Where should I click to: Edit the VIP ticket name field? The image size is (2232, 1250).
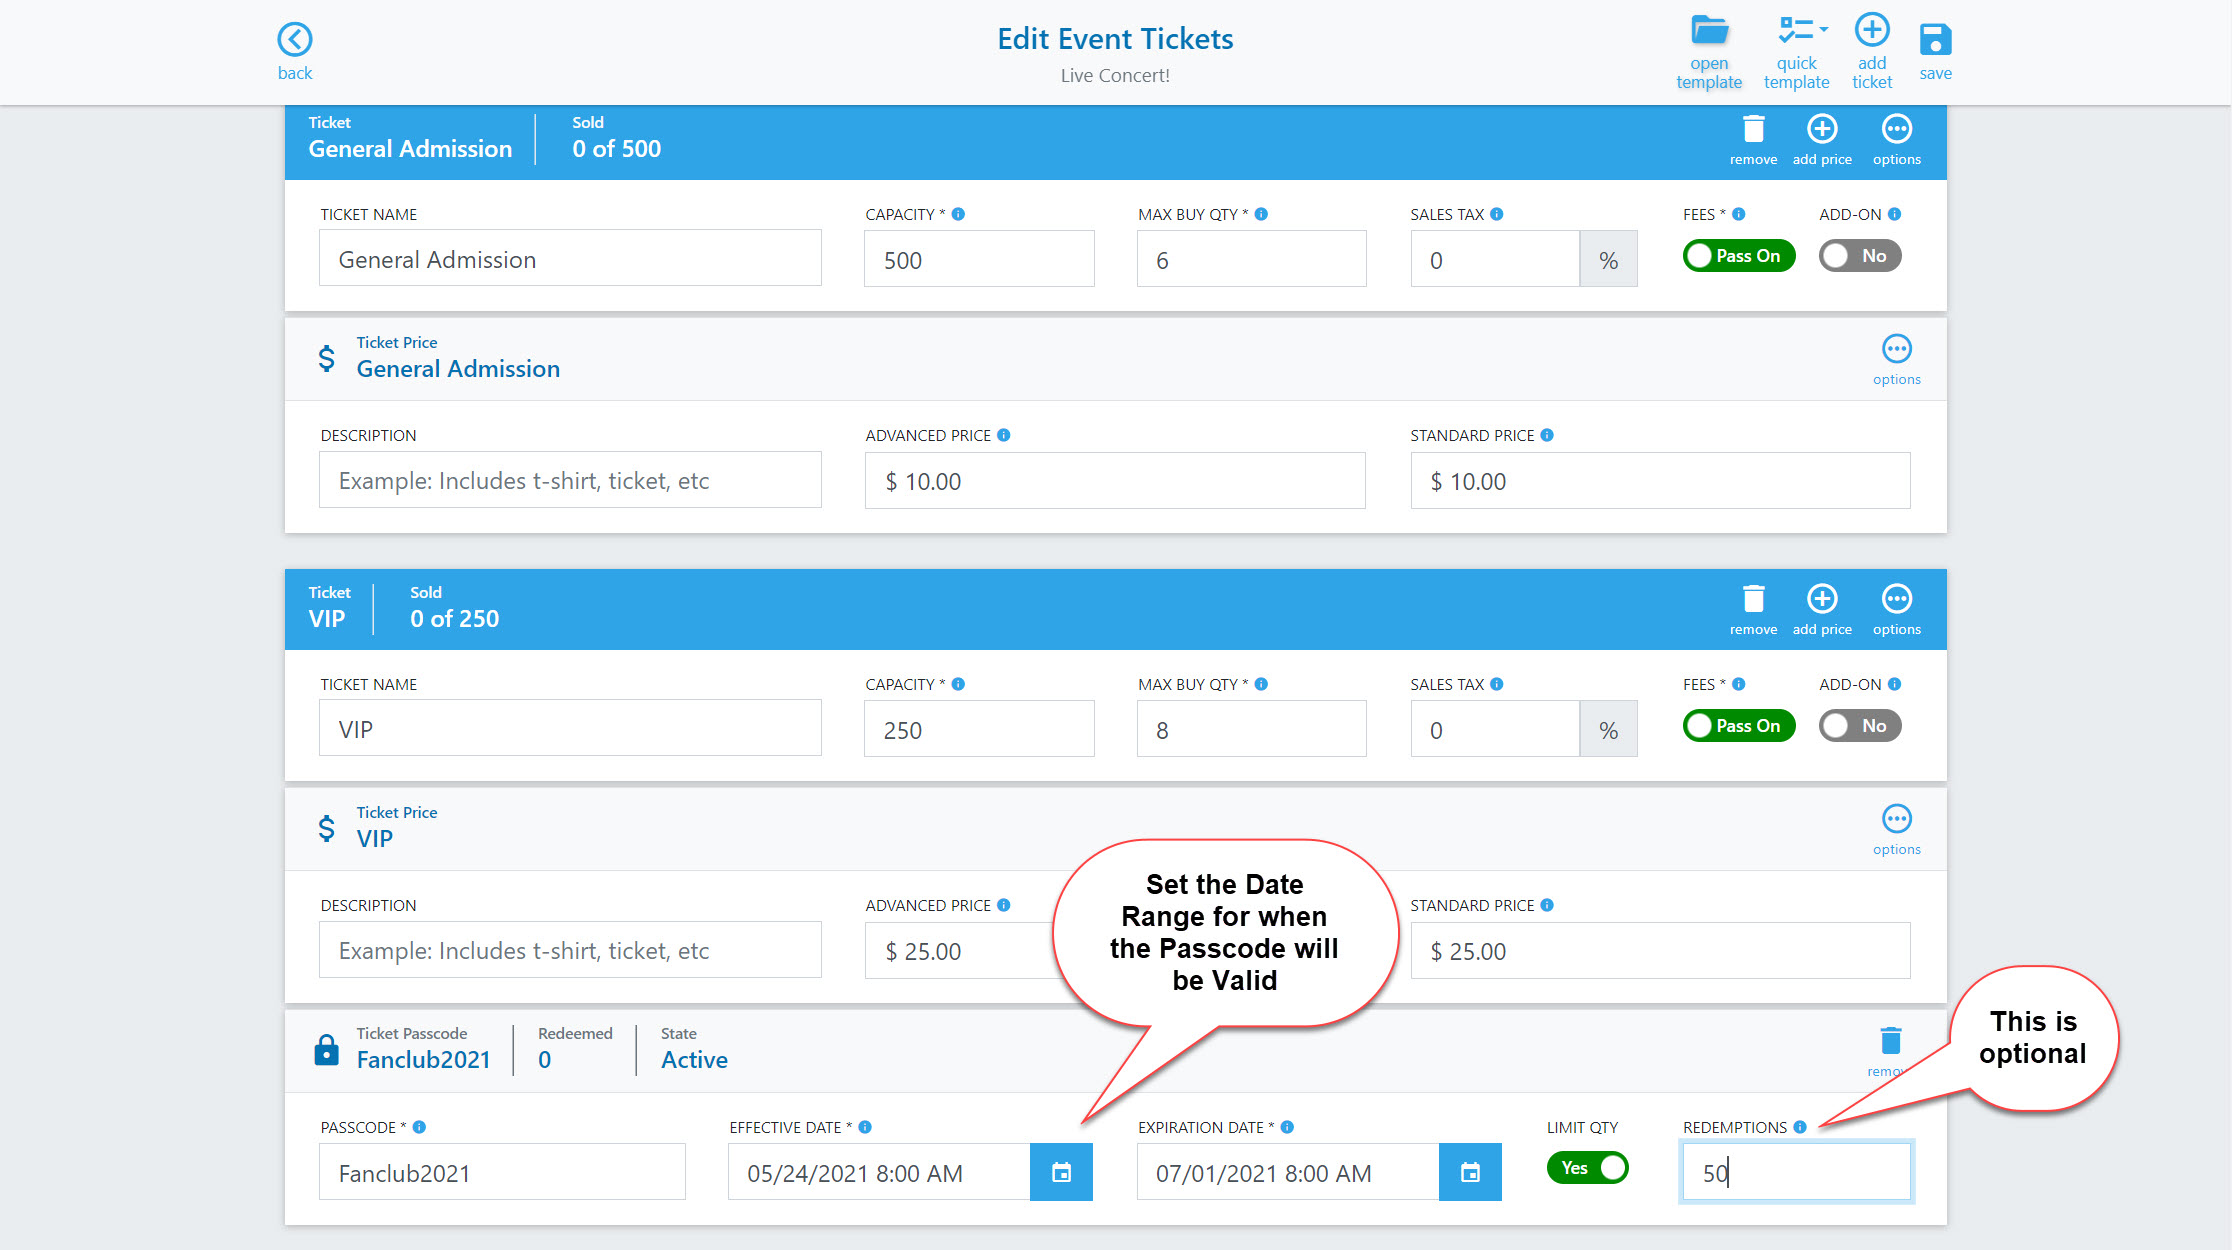tap(570, 729)
